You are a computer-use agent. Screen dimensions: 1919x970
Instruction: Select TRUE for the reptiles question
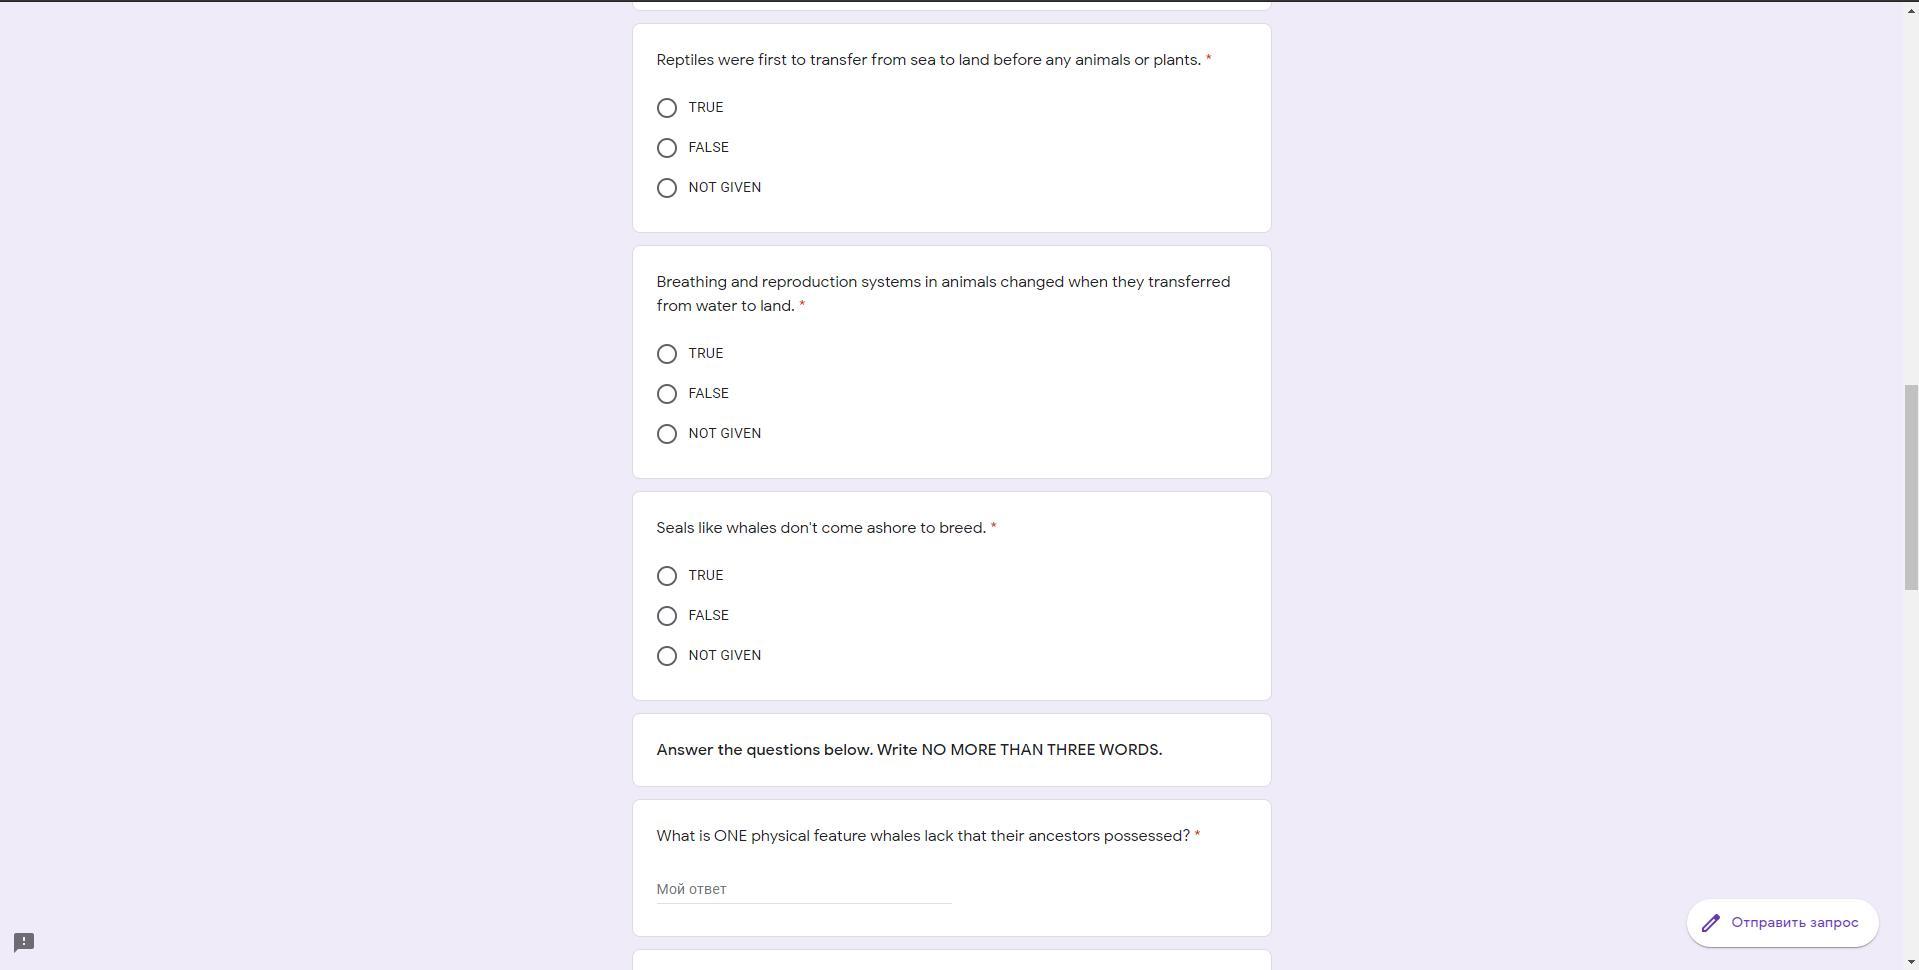pyautogui.click(x=667, y=108)
